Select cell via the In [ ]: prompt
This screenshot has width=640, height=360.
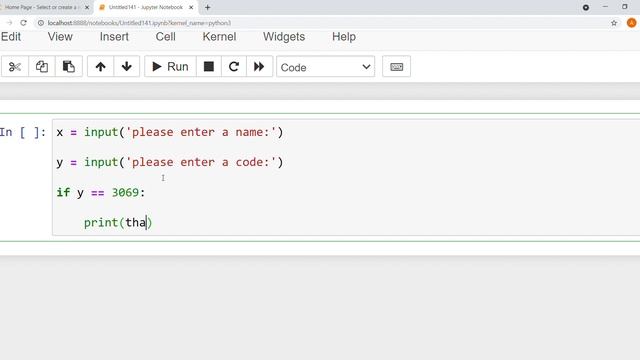coord(23,132)
